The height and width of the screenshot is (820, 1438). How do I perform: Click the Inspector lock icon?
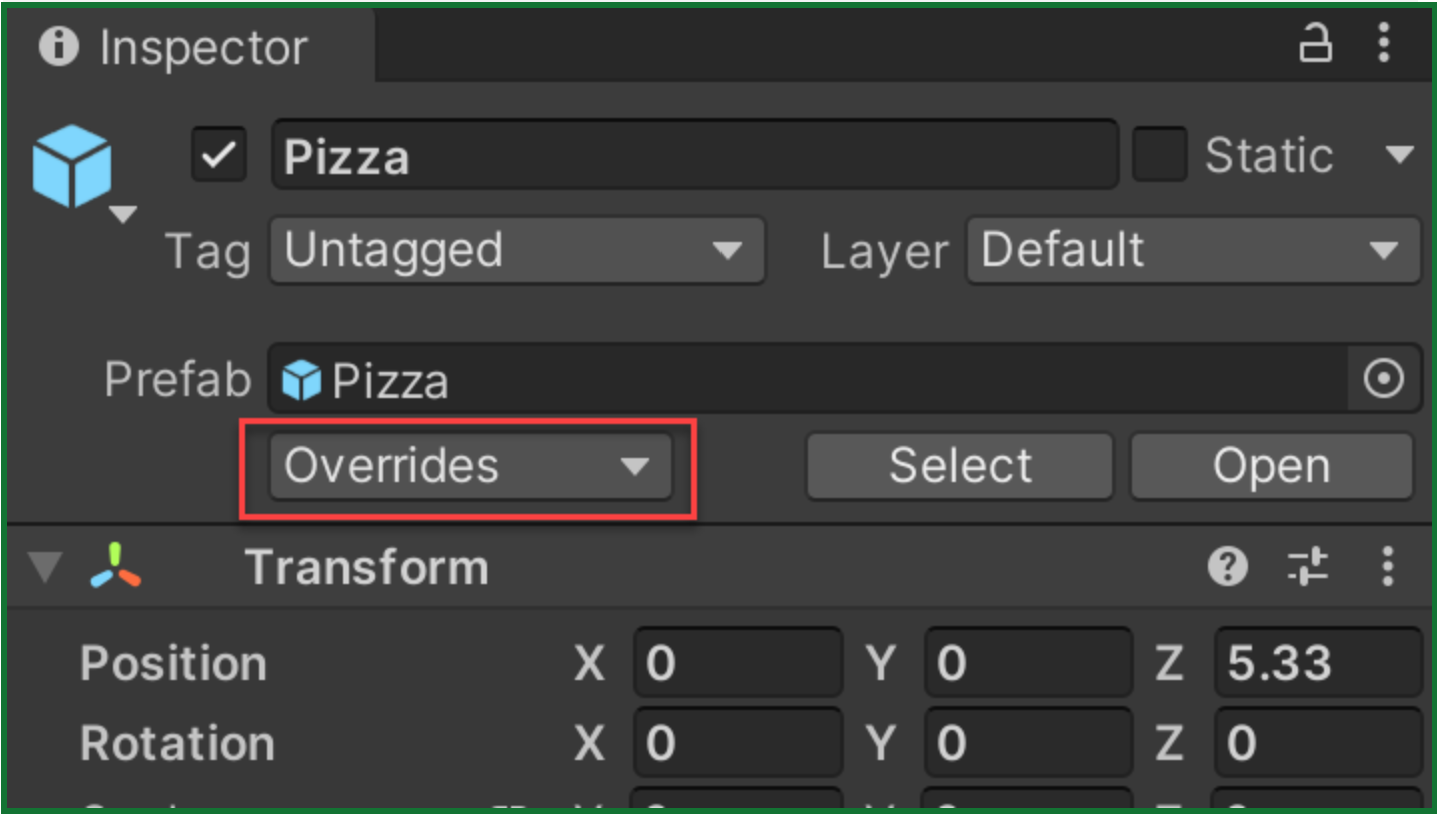point(1315,44)
